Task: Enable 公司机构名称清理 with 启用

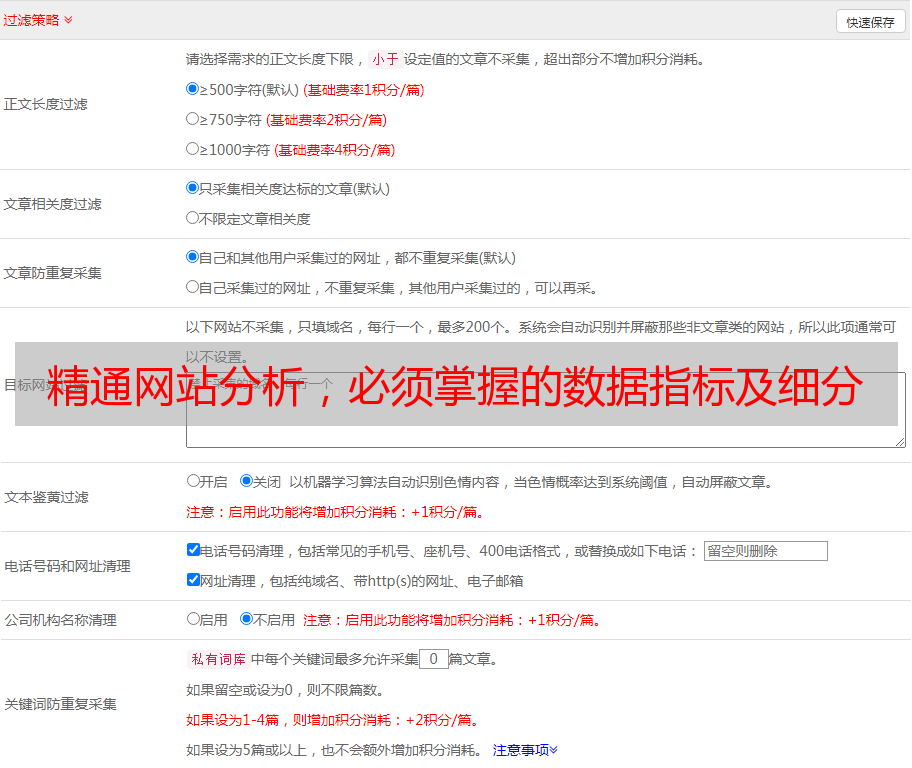Action: click(193, 619)
